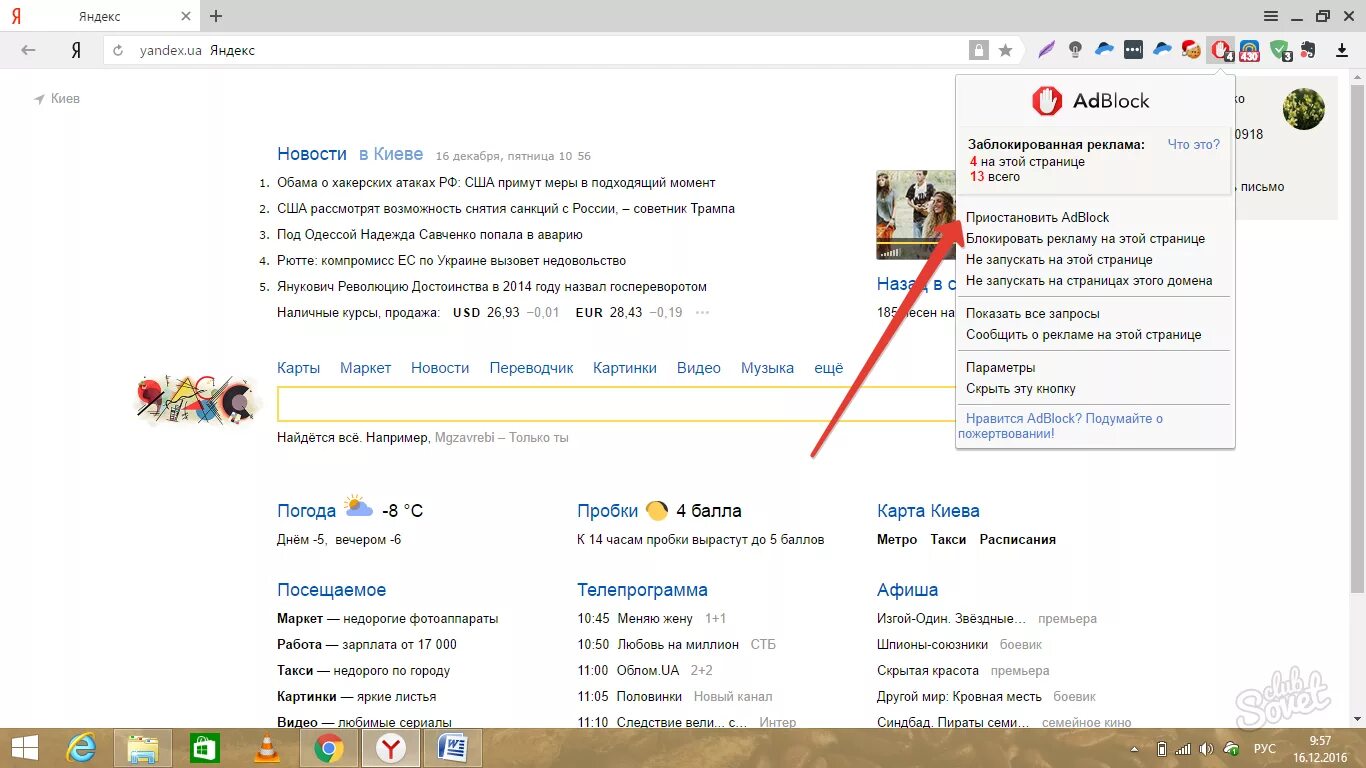Open the 'Пробки' traffic link
Viewport: 1366px width, 768px height.
[x=607, y=511]
